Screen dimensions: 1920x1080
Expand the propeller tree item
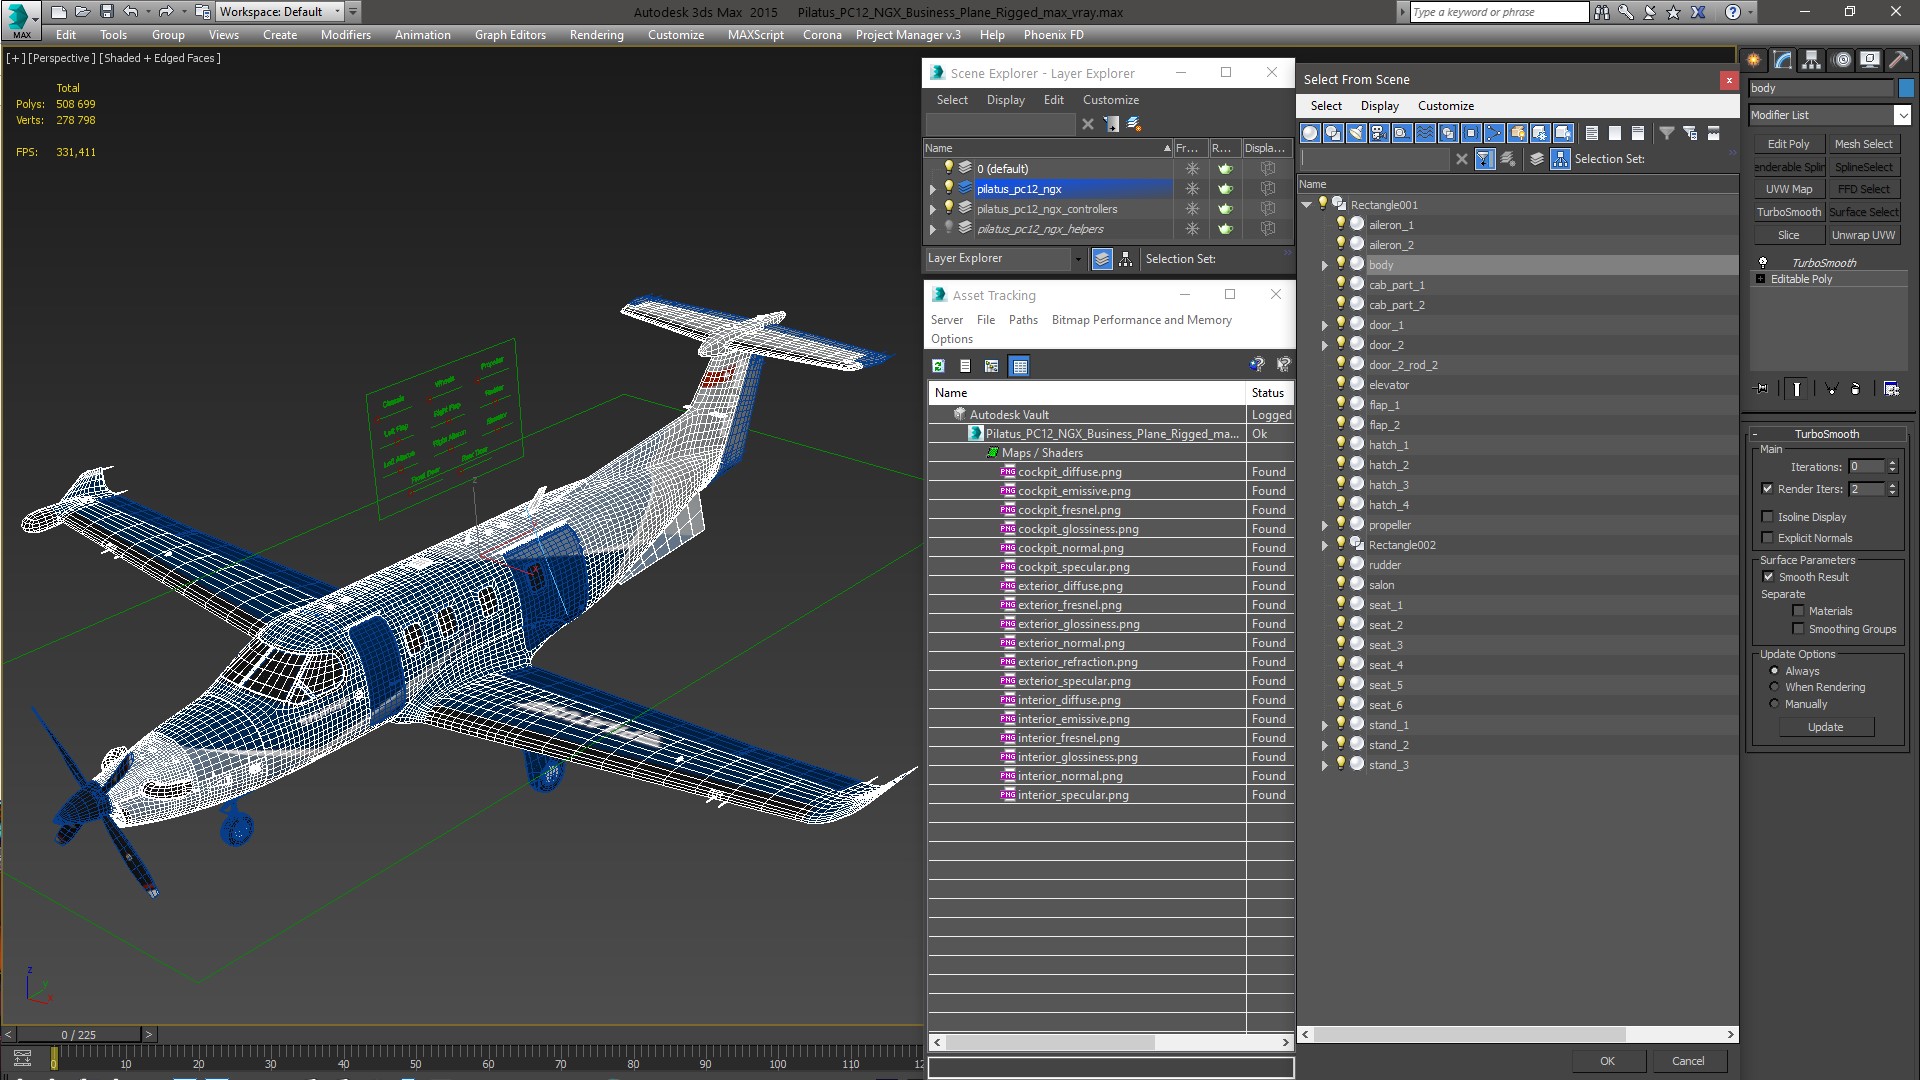[1325, 525]
